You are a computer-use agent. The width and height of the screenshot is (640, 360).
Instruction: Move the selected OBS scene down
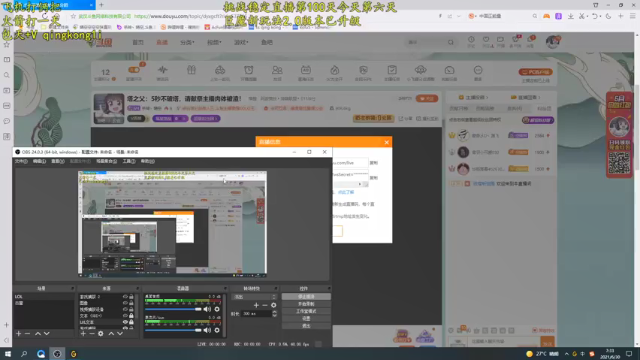tap(47, 333)
